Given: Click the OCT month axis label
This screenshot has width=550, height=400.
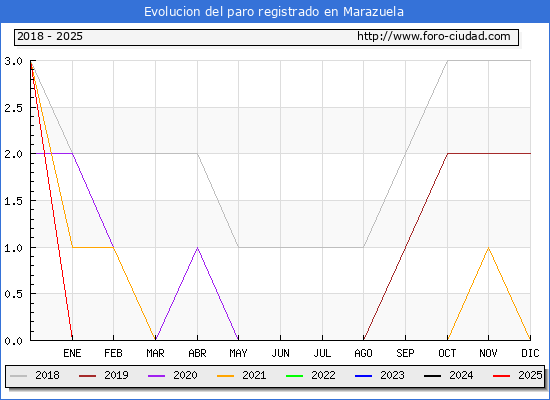Looking at the screenshot, I should tap(448, 353).
